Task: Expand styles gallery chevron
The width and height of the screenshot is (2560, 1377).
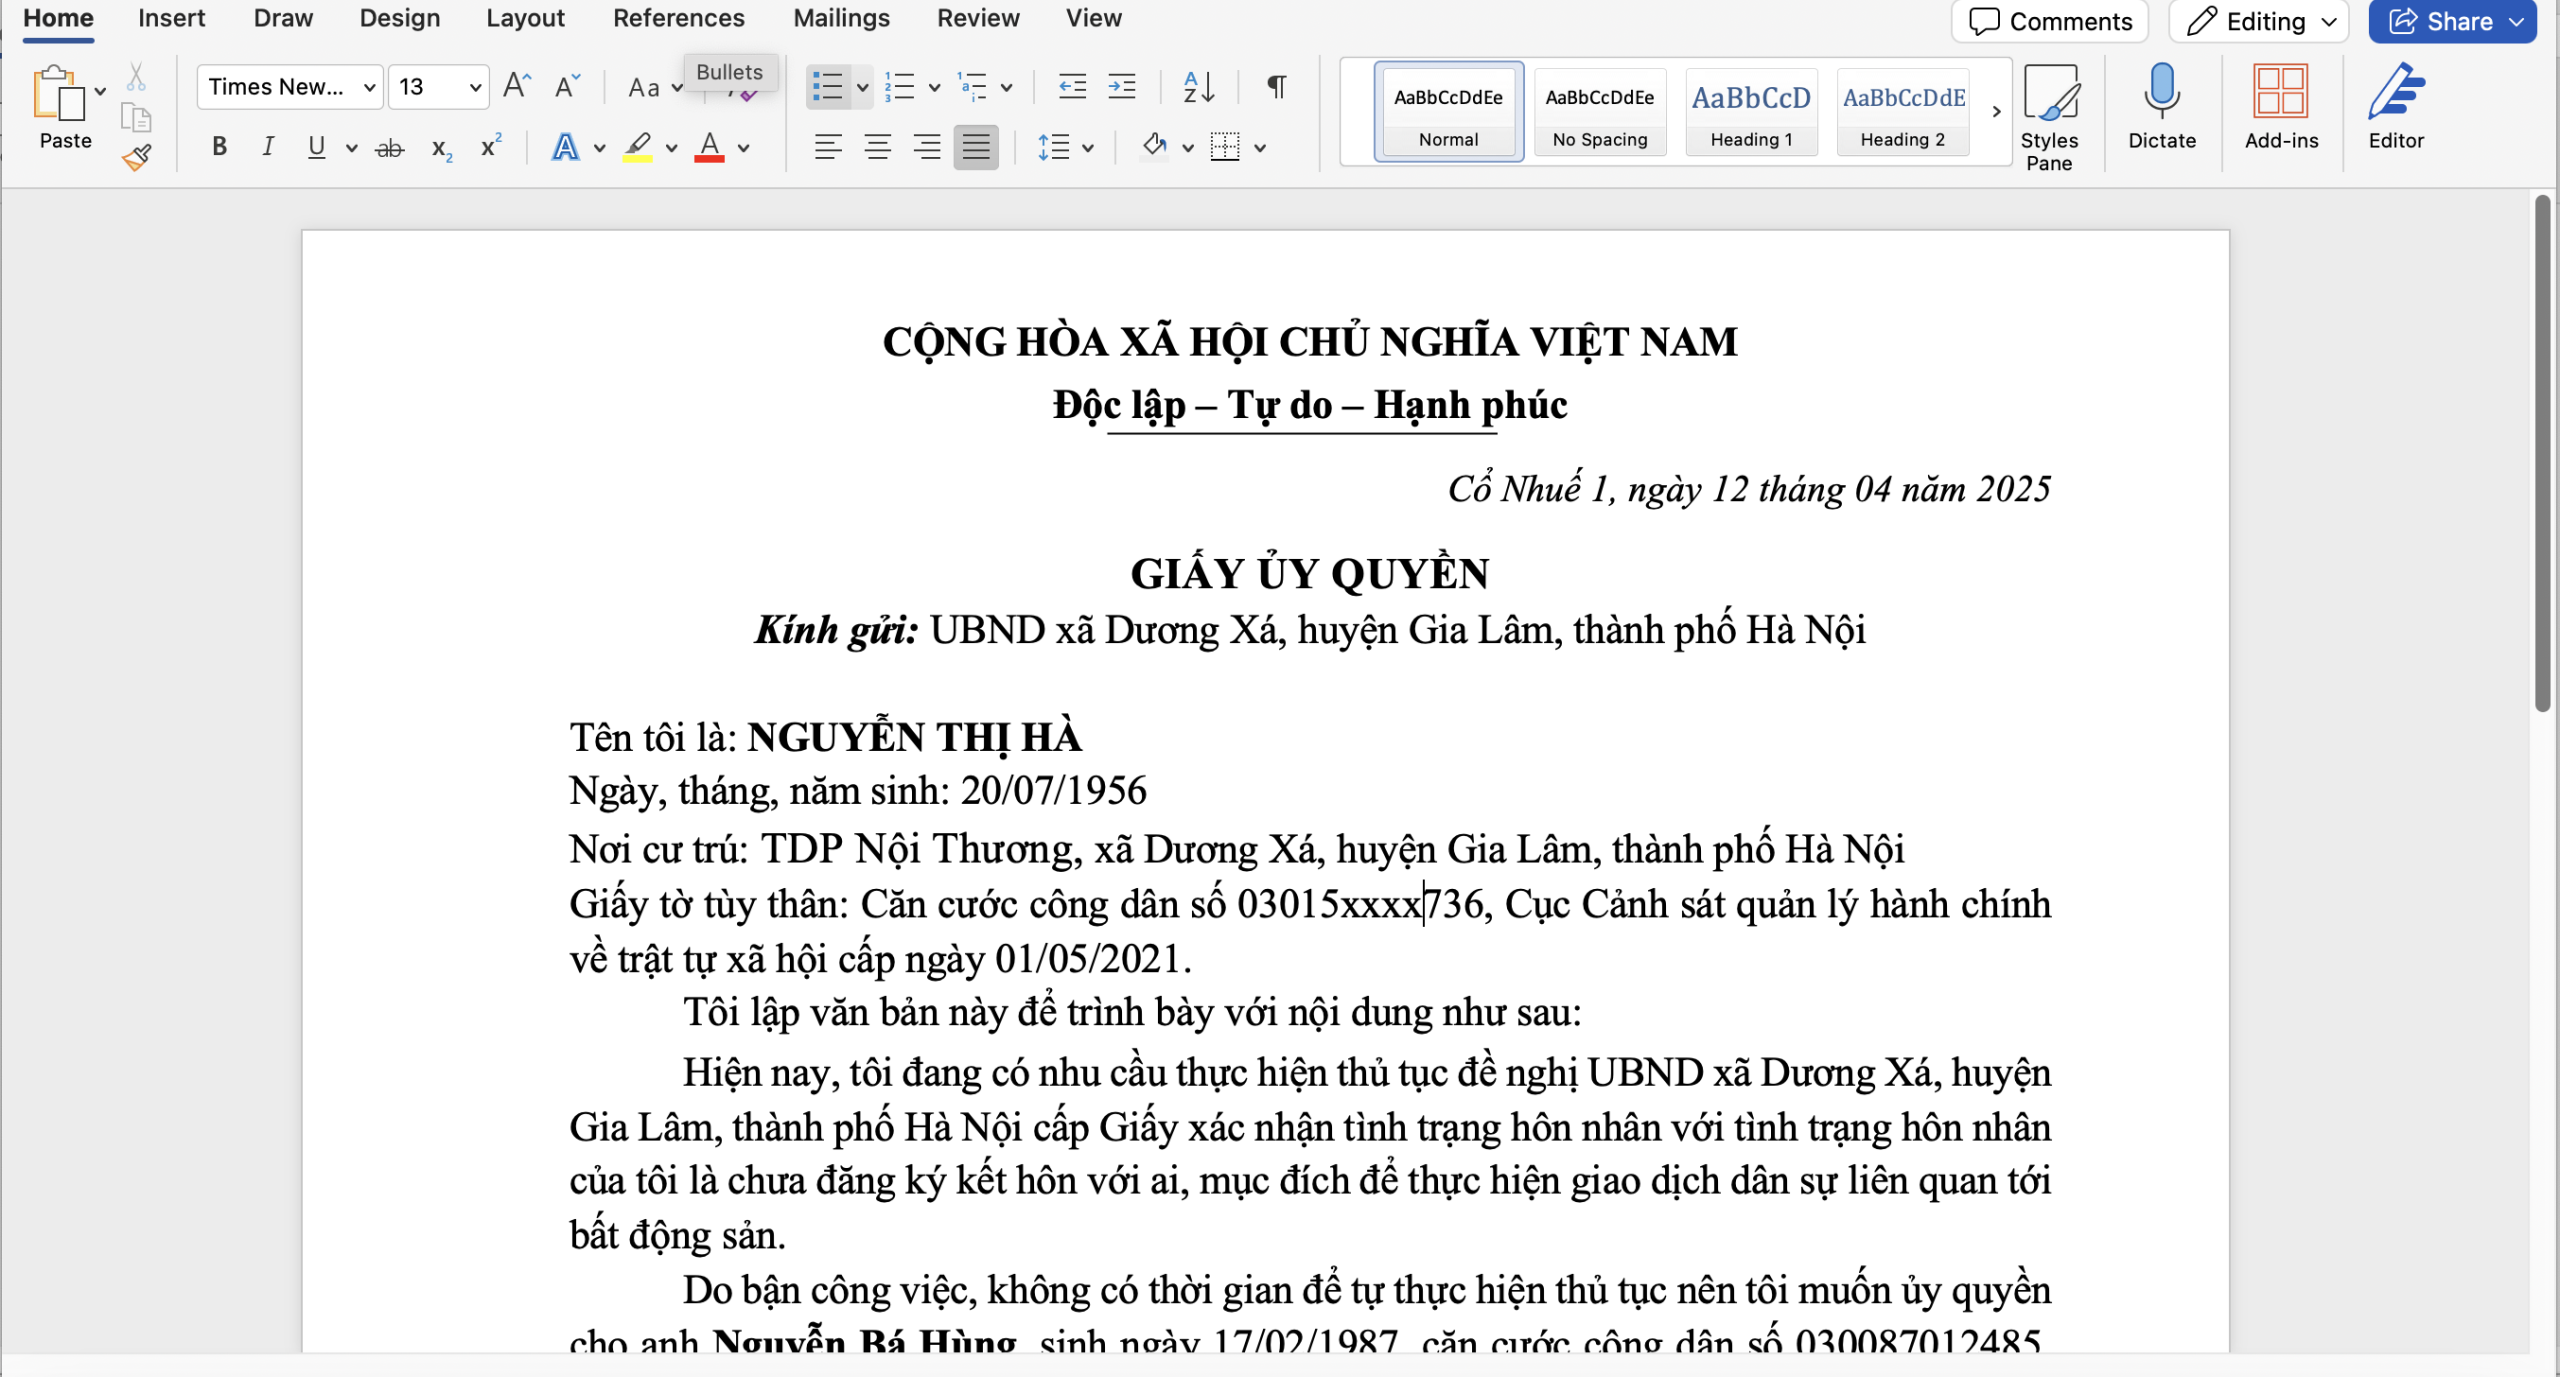Action: tap(1996, 111)
